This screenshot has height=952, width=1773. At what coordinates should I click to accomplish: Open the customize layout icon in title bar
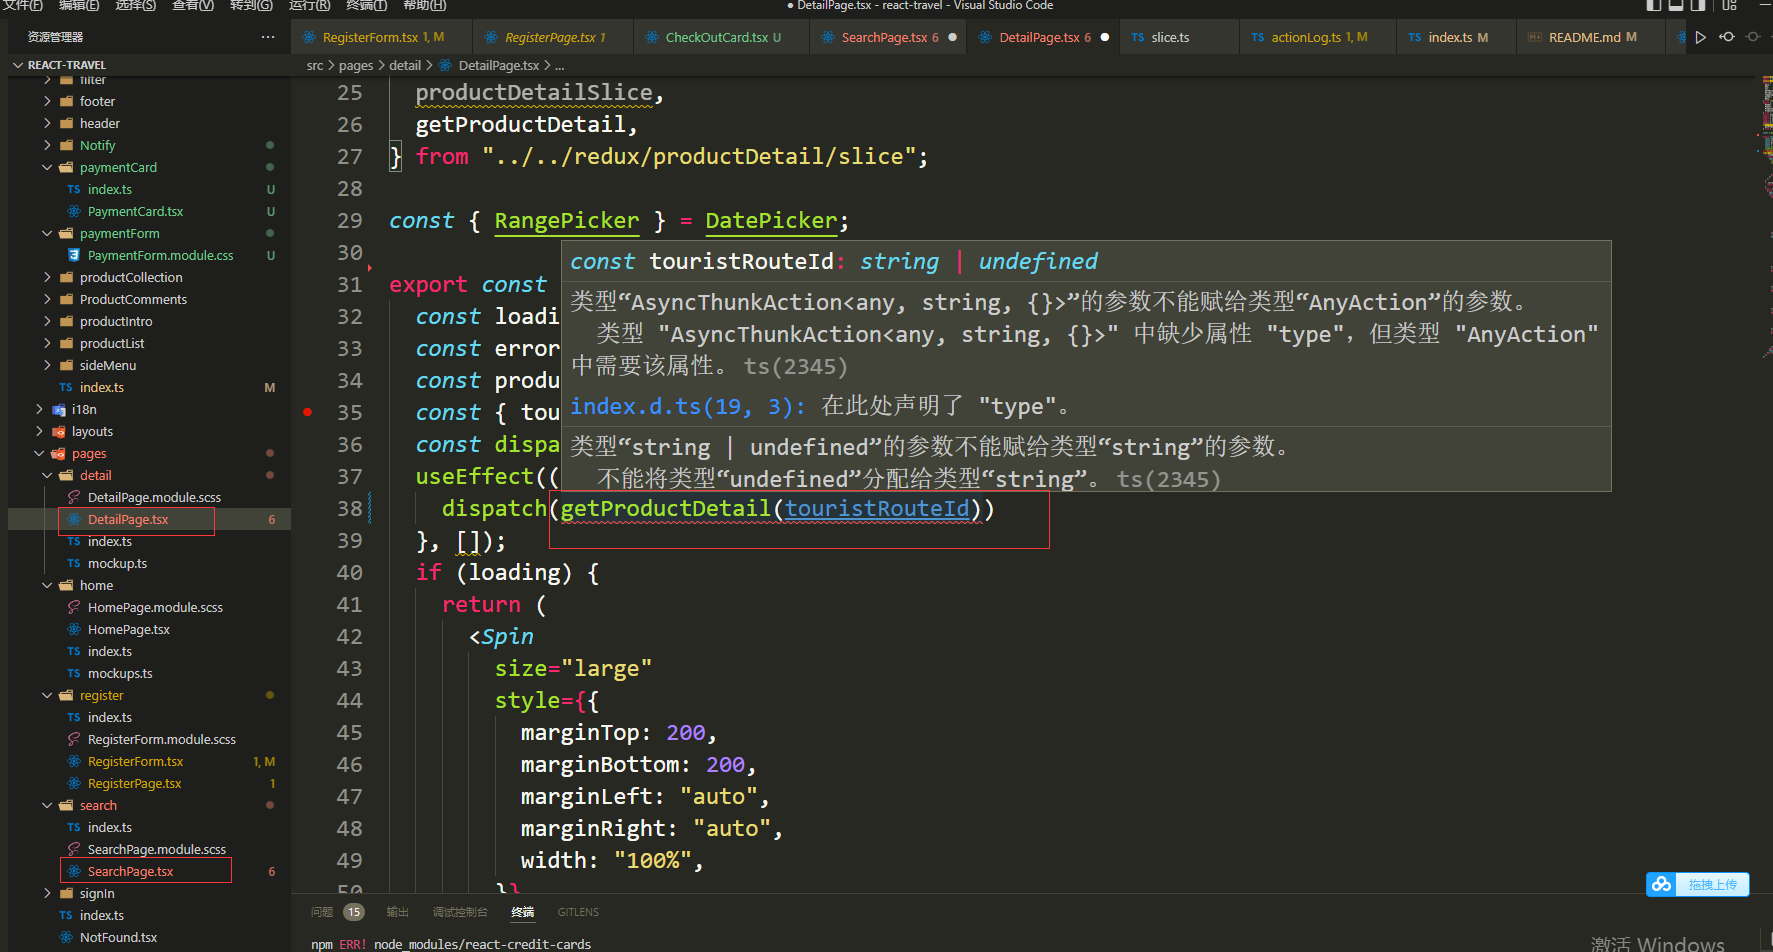[x=1729, y=5]
